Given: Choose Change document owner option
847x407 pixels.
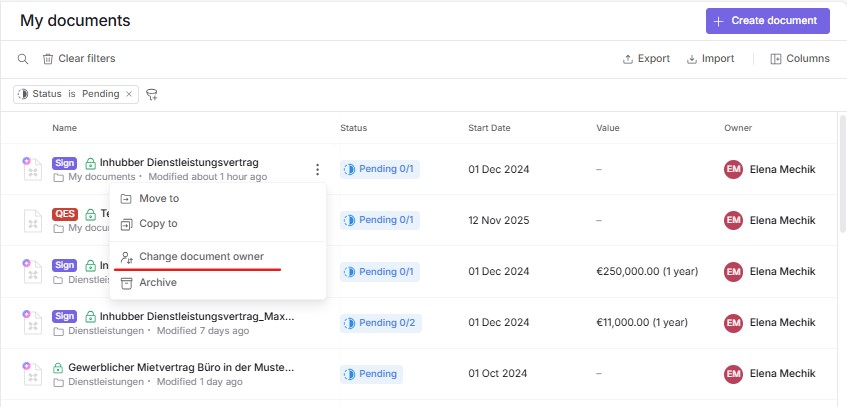Looking at the screenshot, I should coord(200,257).
